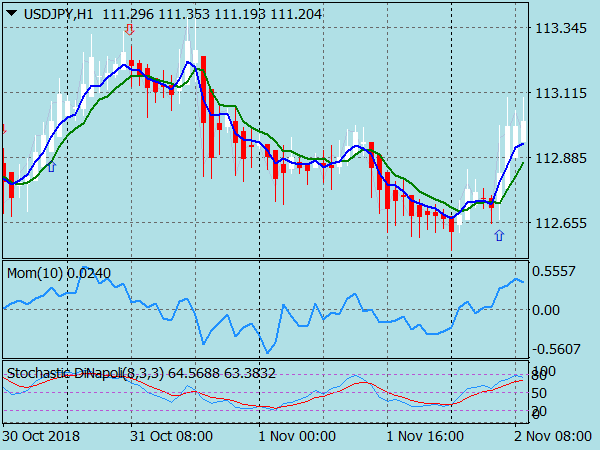Image resolution: width=600 pixels, height=450 pixels.
Task: Click the momentum zero level label 0.00
Action: 546,310
